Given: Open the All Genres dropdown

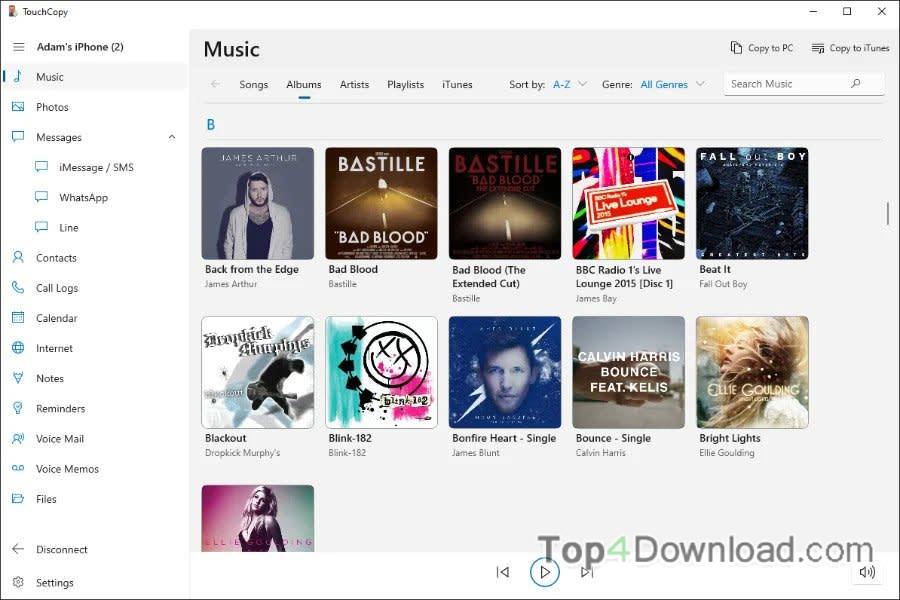Looking at the screenshot, I should pos(672,84).
